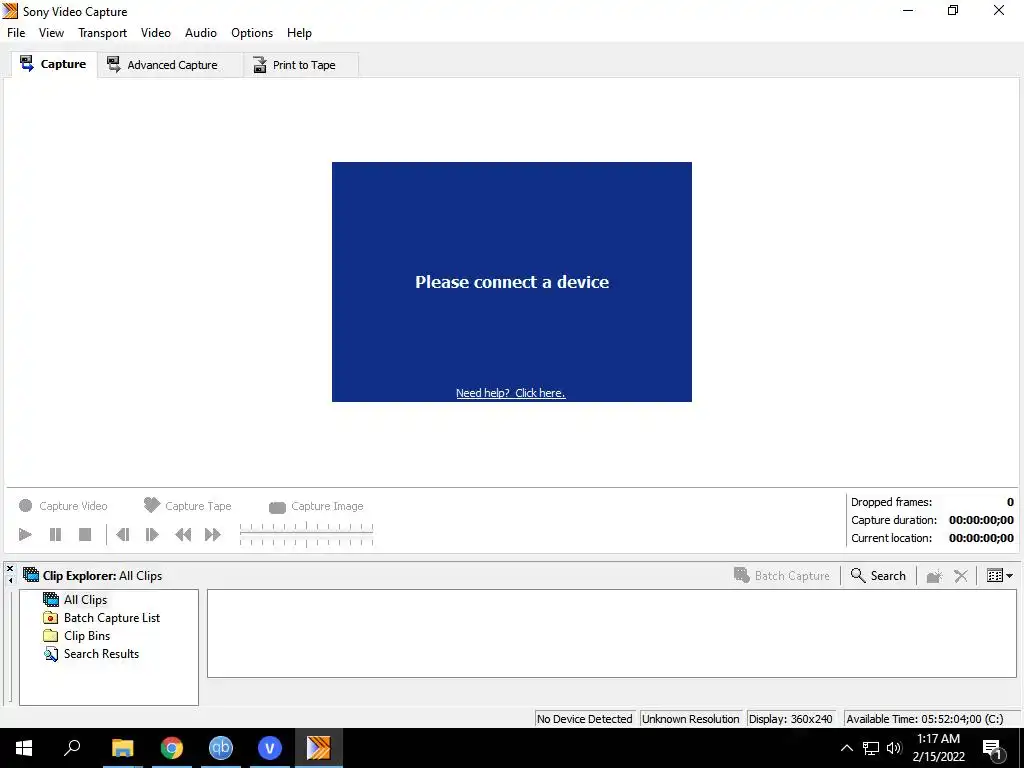Open the Clip Explorer views dropdown
This screenshot has width=1024, height=768.
click(x=1000, y=575)
